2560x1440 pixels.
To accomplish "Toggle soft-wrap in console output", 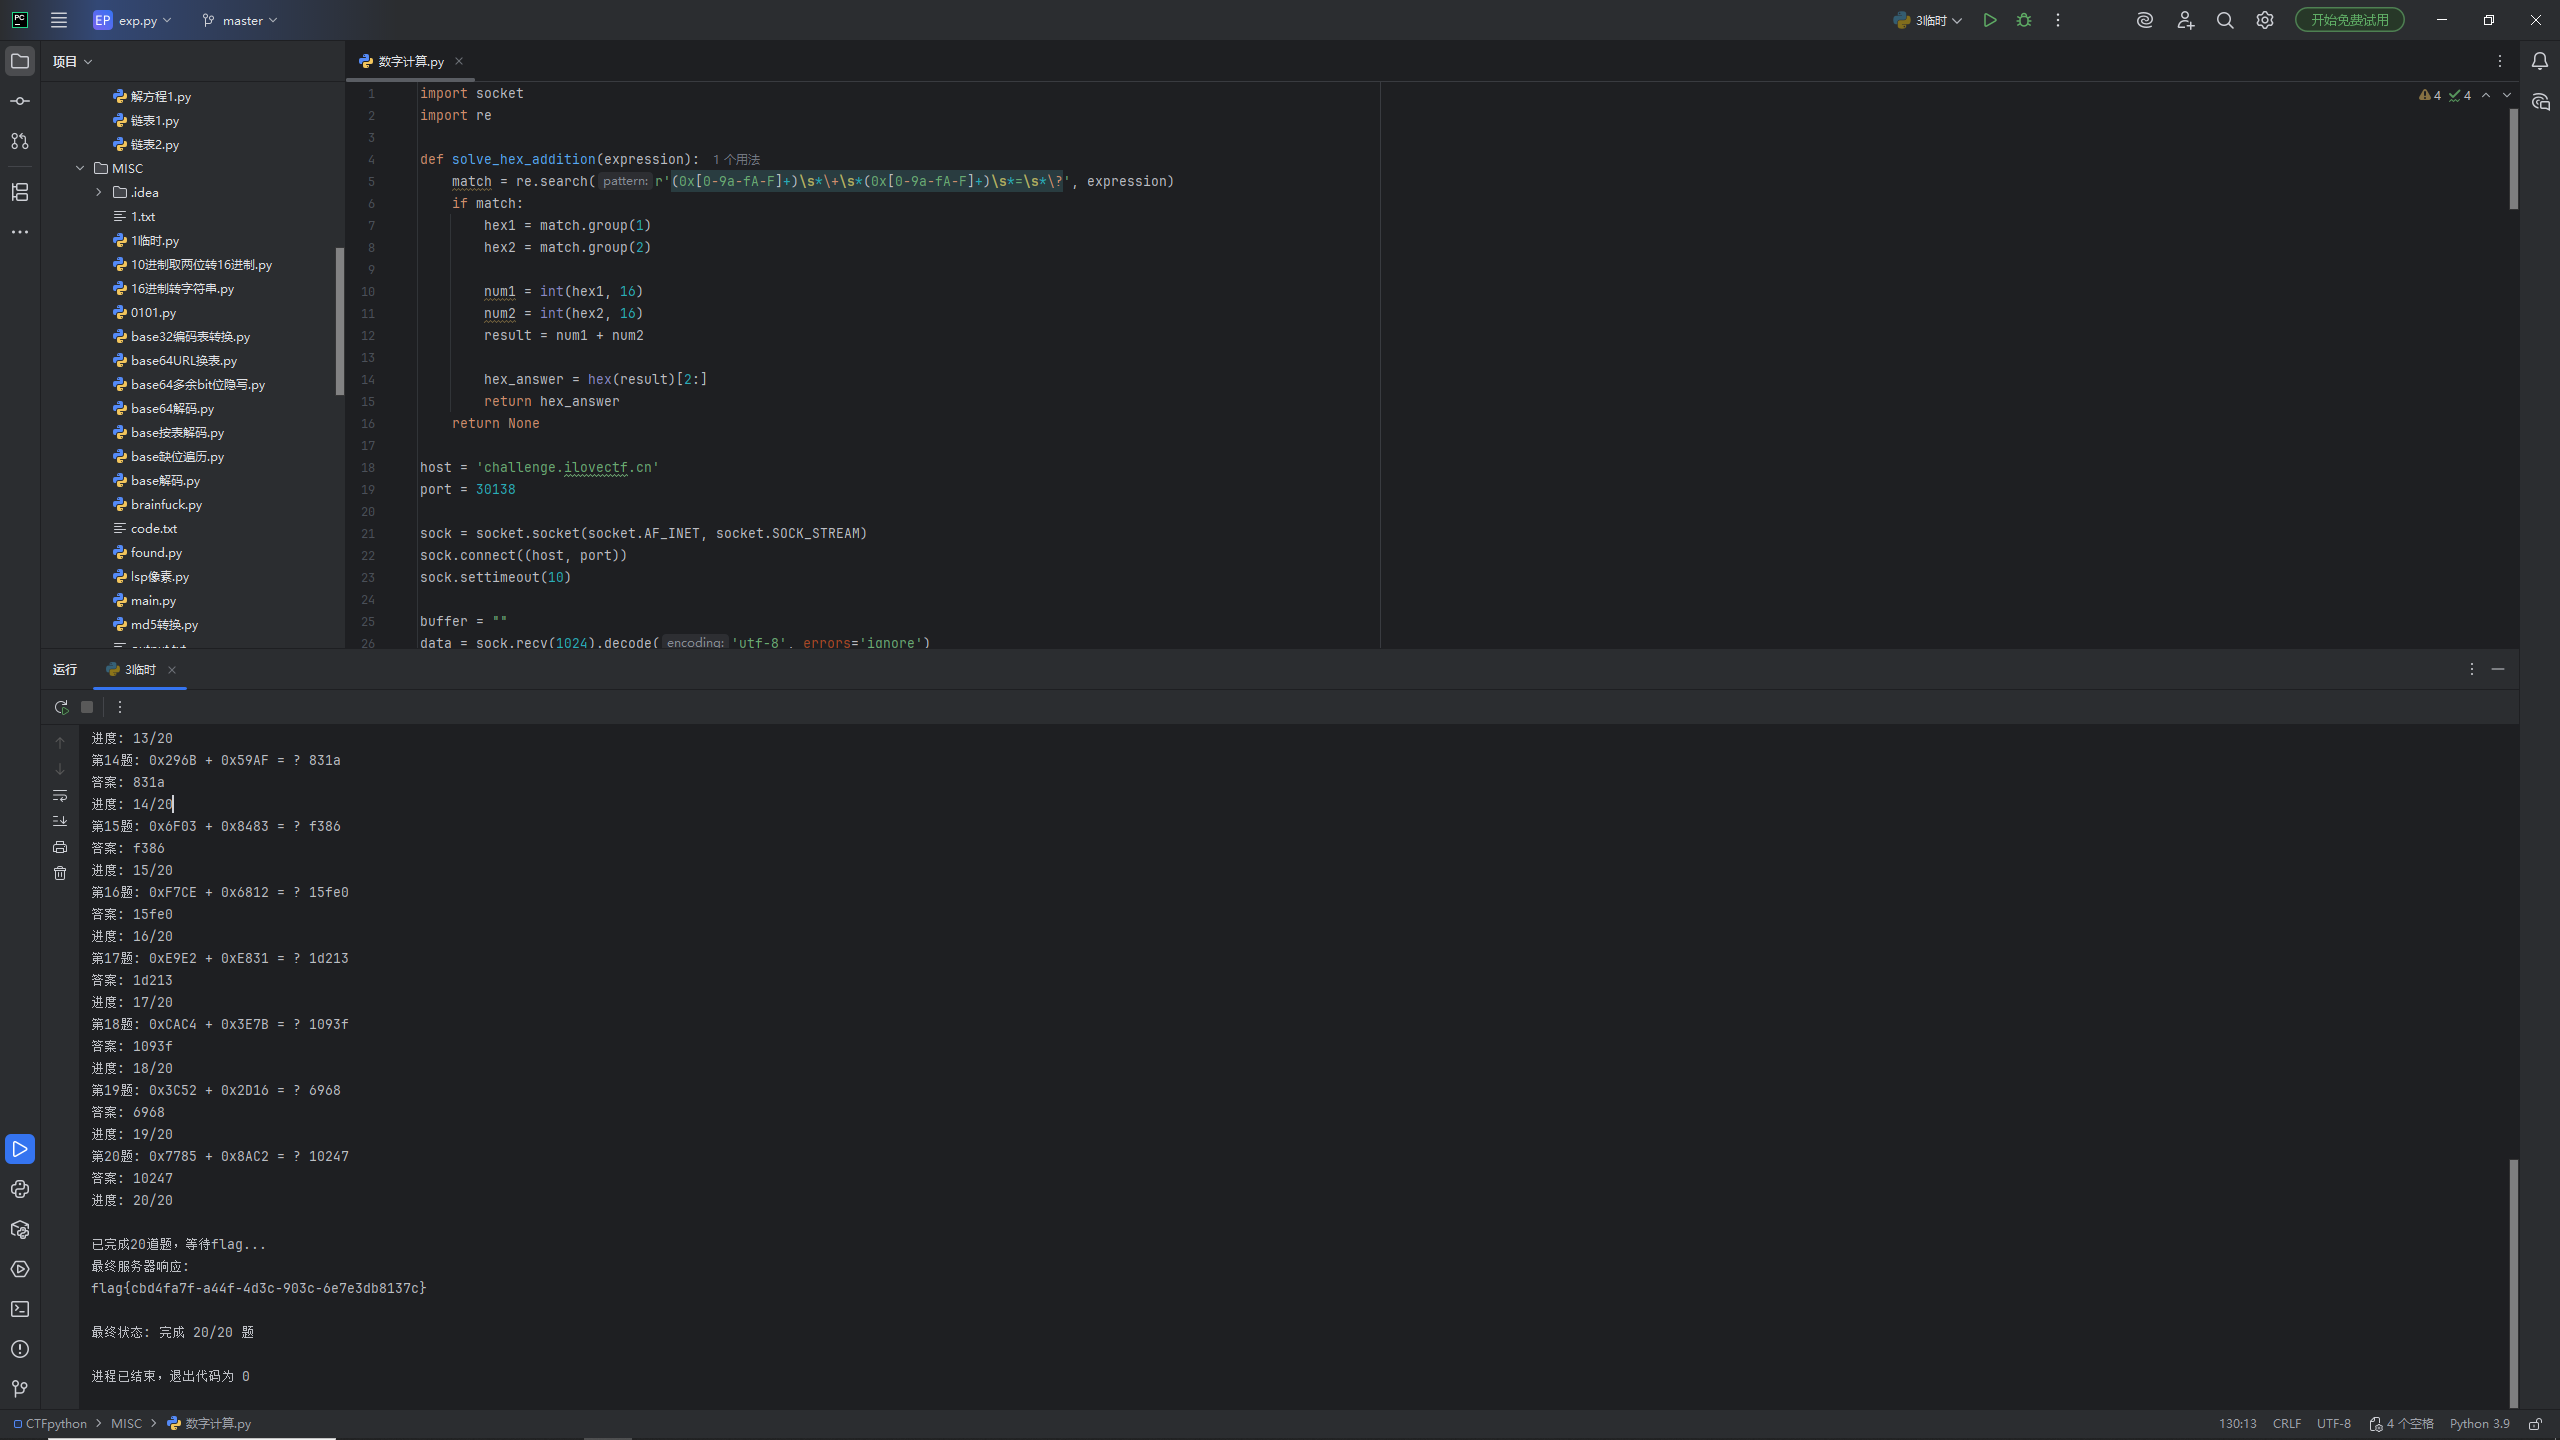I will click(x=60, y=795).
